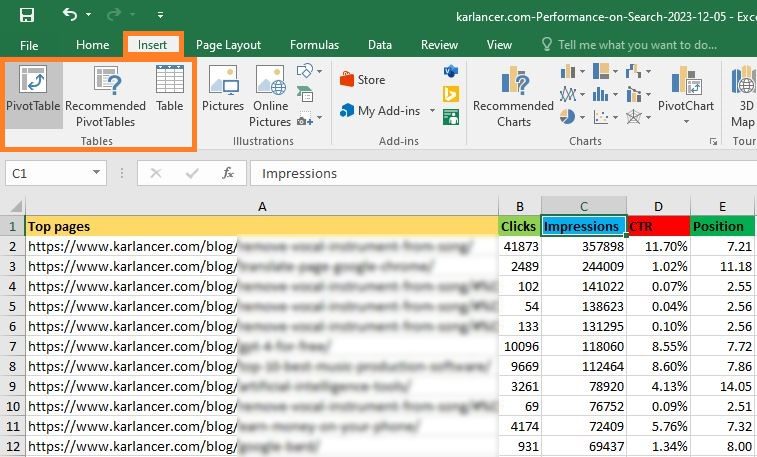This screenshot has height=457, width=757.
Task: Open the Shapes gallery
Action: coord(309,71)
